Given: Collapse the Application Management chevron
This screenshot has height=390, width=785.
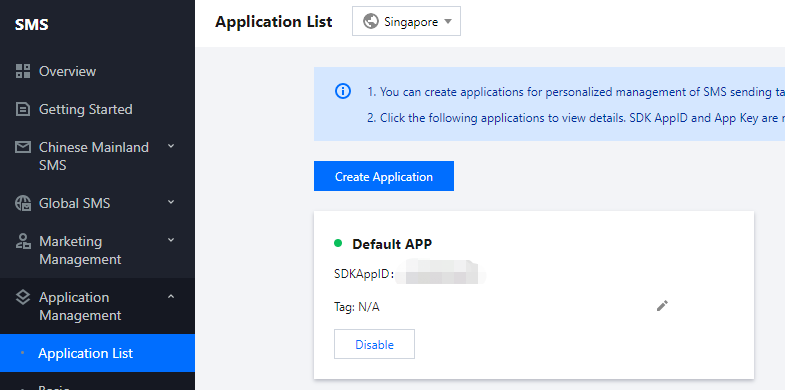Looking at the screenshot, I should point(171,296).
